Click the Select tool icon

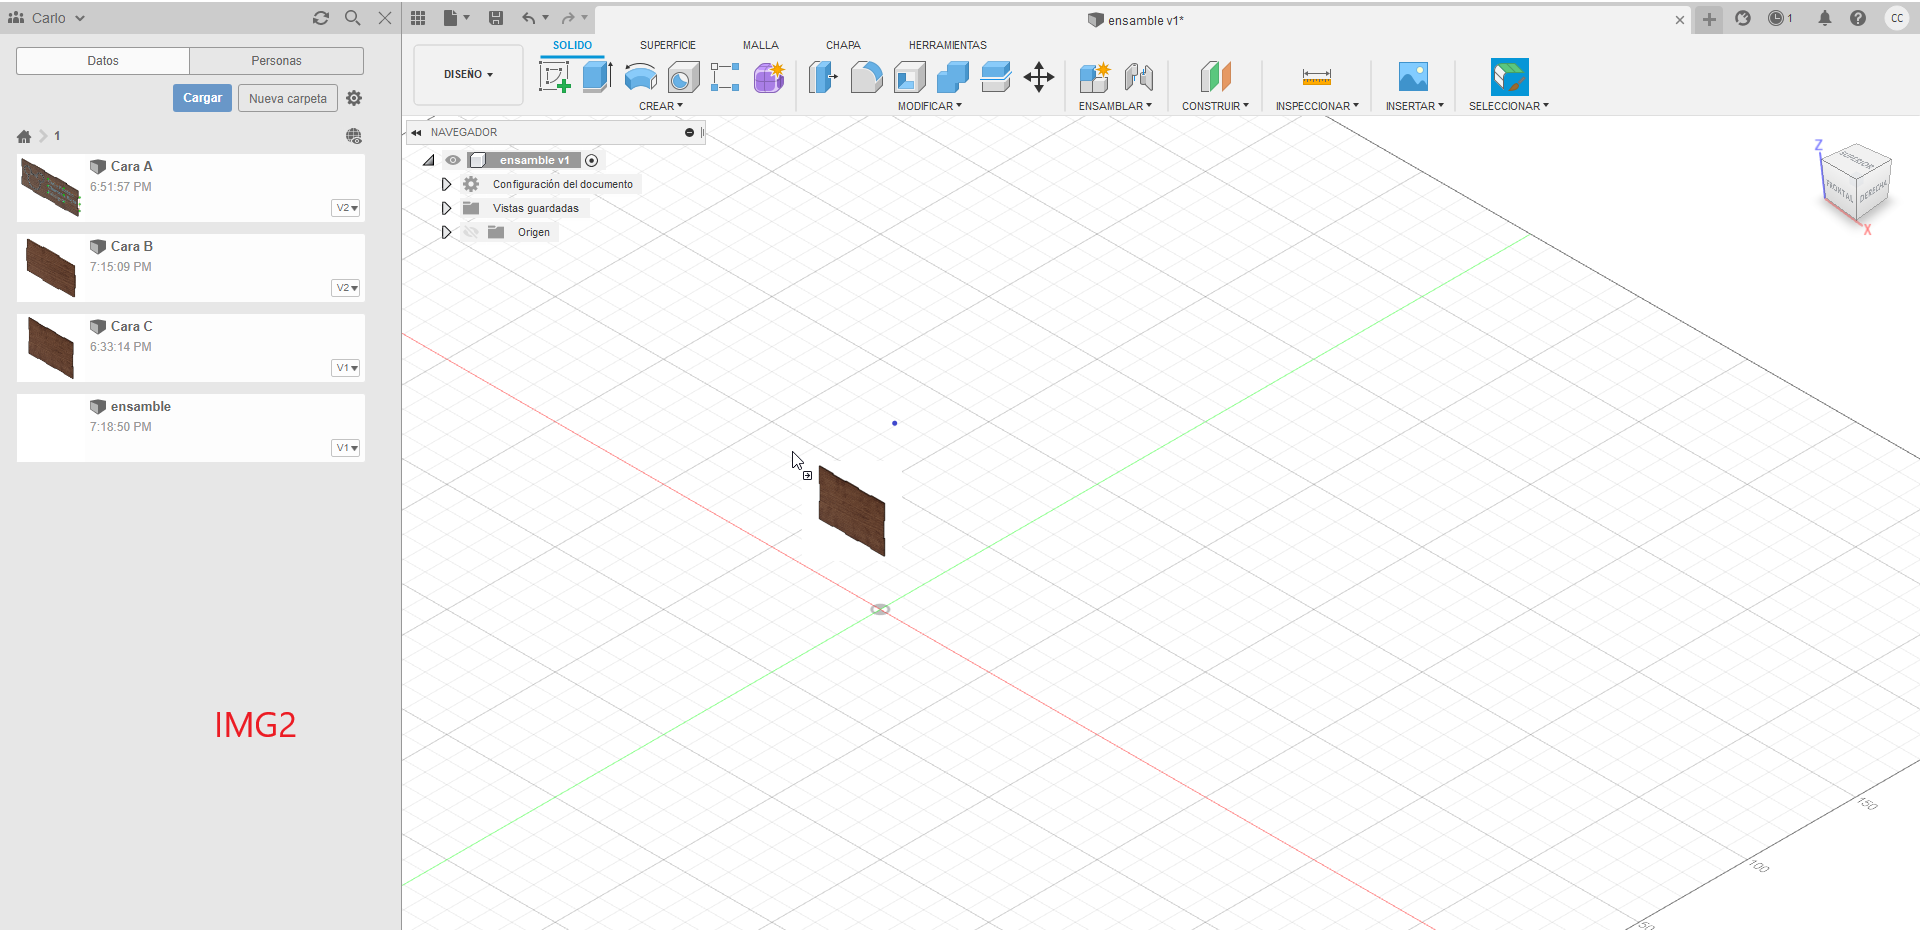1509,77
